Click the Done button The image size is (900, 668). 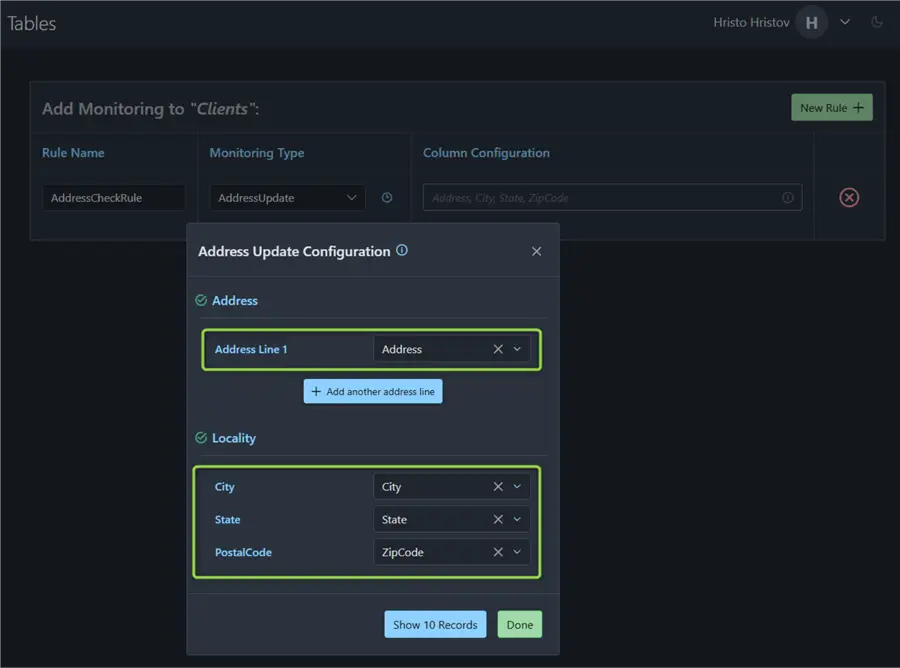pyautogui.click(x=519, y=624)
